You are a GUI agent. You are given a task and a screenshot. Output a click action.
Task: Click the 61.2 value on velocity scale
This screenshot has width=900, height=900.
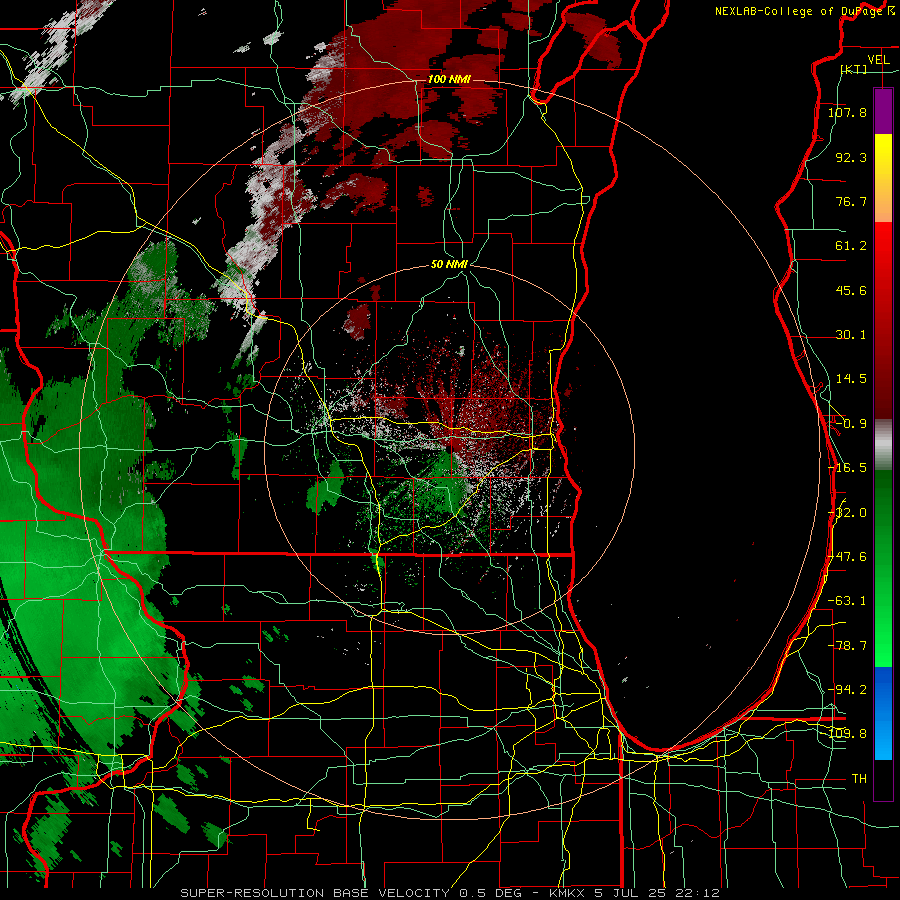[x=851, y=246]
